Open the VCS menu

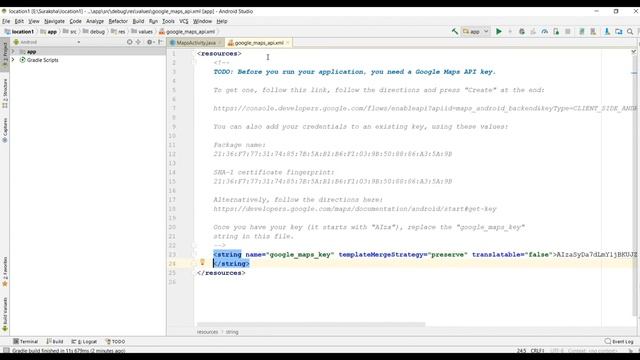[x=184, y=21]
